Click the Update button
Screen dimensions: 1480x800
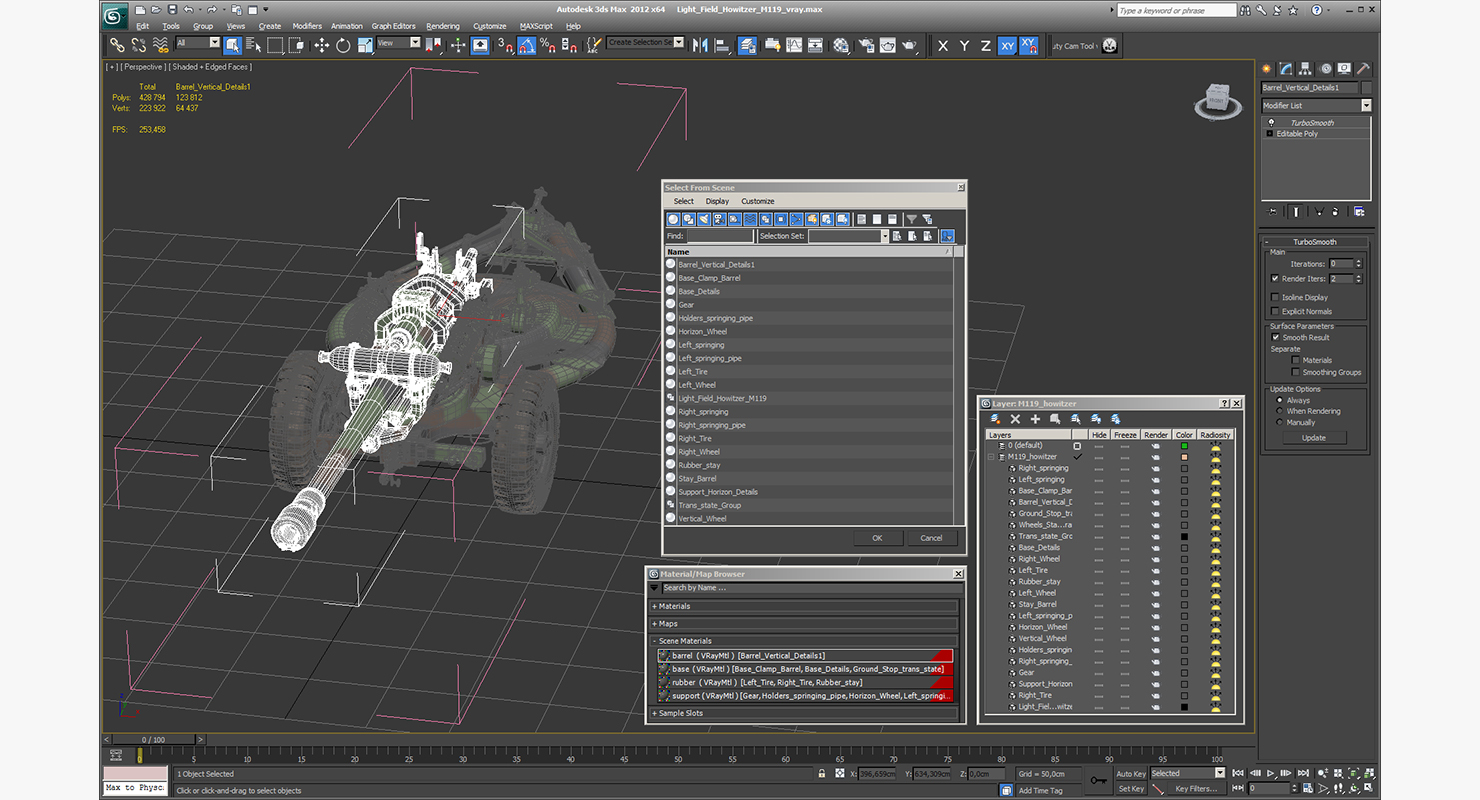point(1314,438)
